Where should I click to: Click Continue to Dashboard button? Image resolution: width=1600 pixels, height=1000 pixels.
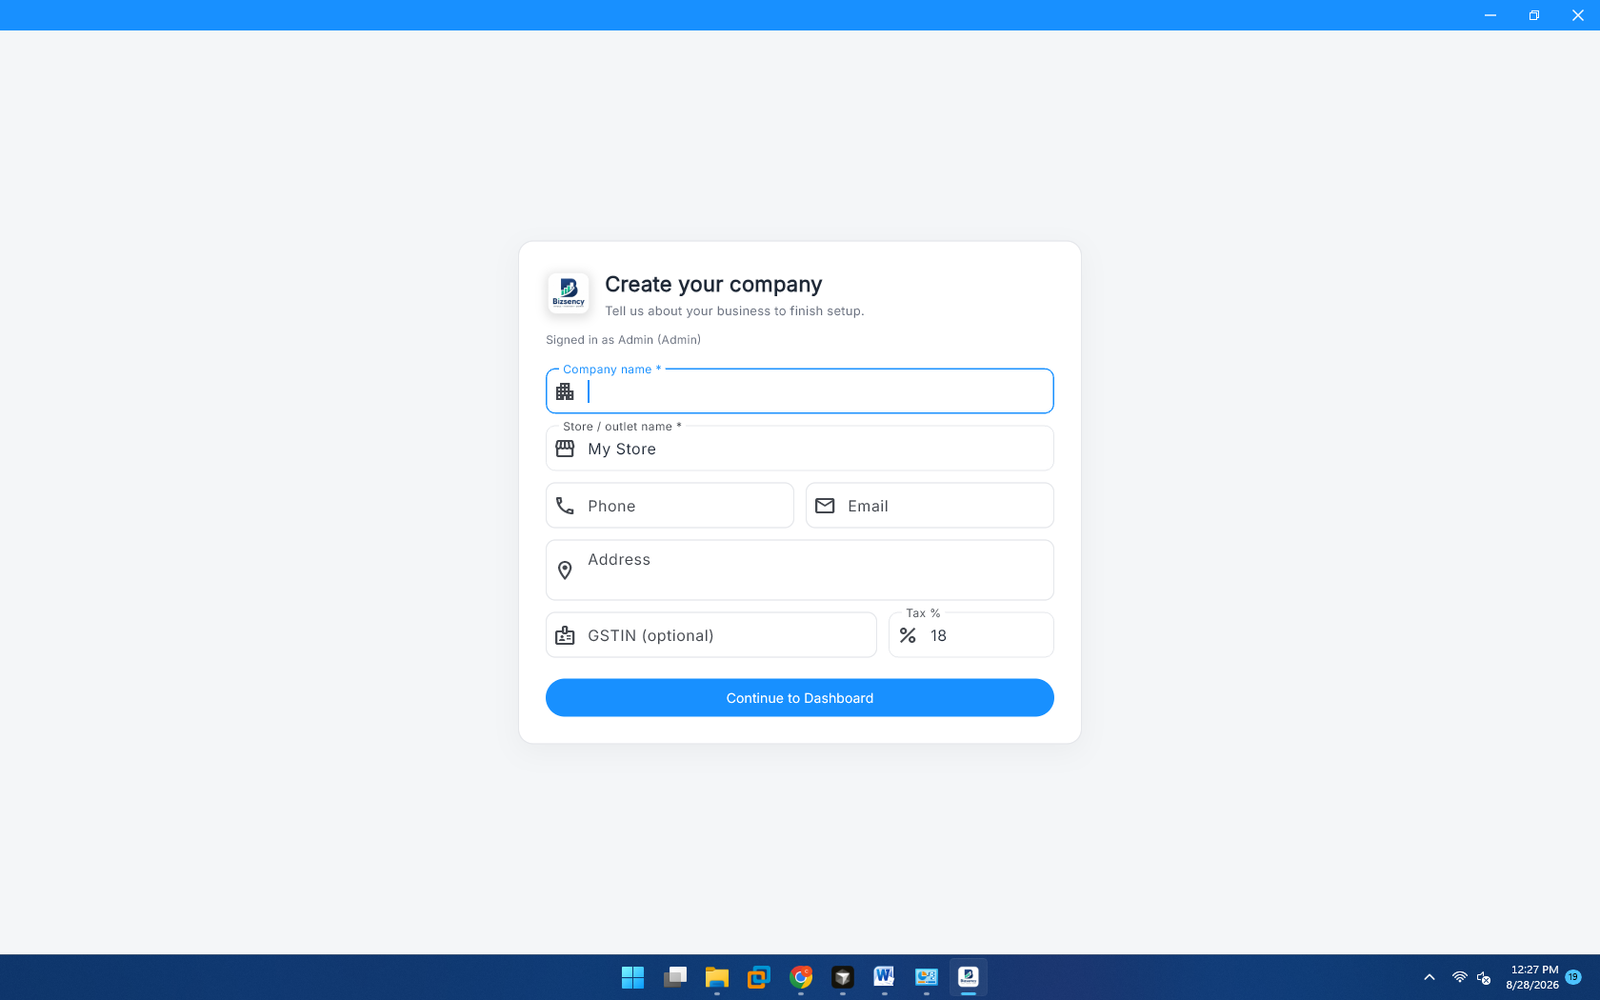coord(800,698)
